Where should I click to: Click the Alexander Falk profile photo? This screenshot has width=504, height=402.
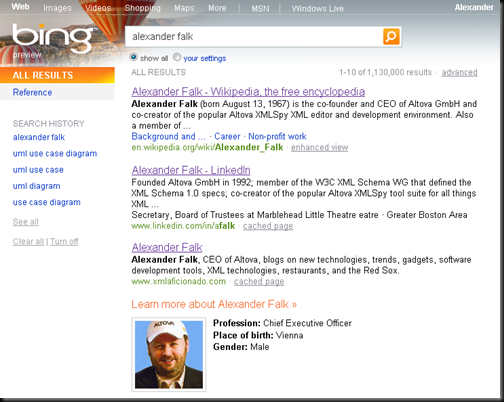tap(169, 354)
